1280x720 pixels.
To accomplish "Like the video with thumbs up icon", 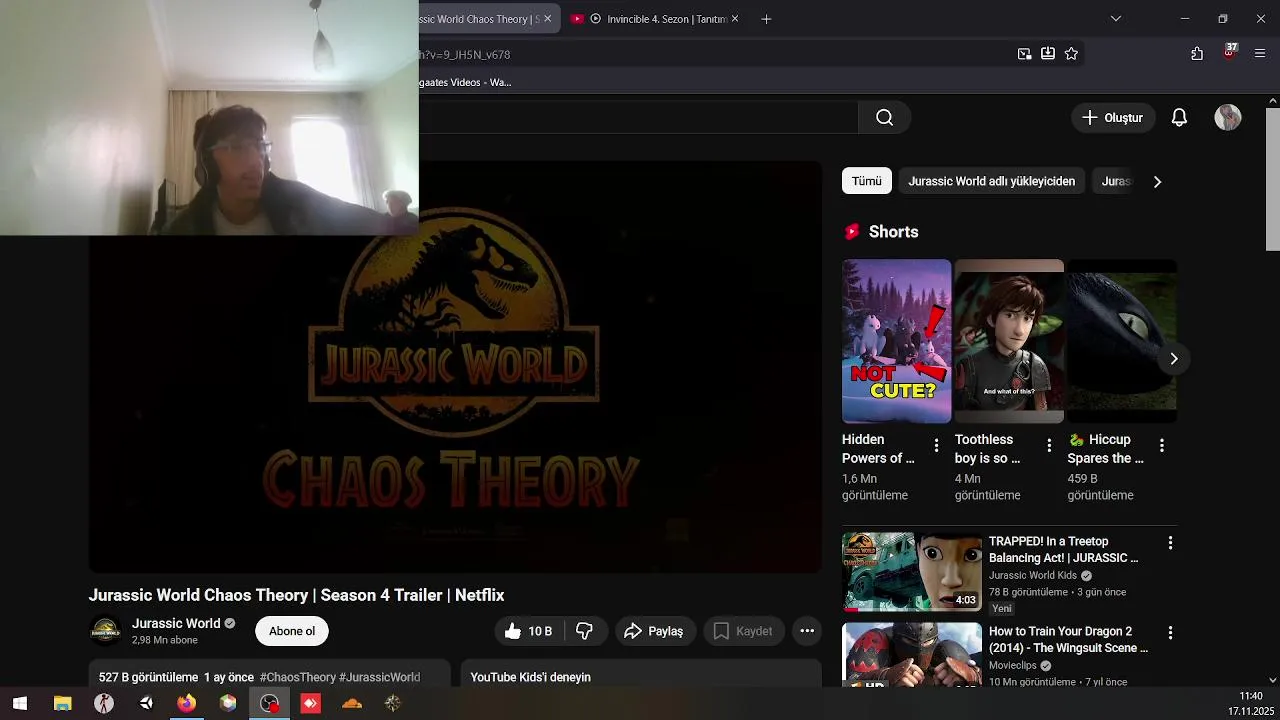I will 528,631.
